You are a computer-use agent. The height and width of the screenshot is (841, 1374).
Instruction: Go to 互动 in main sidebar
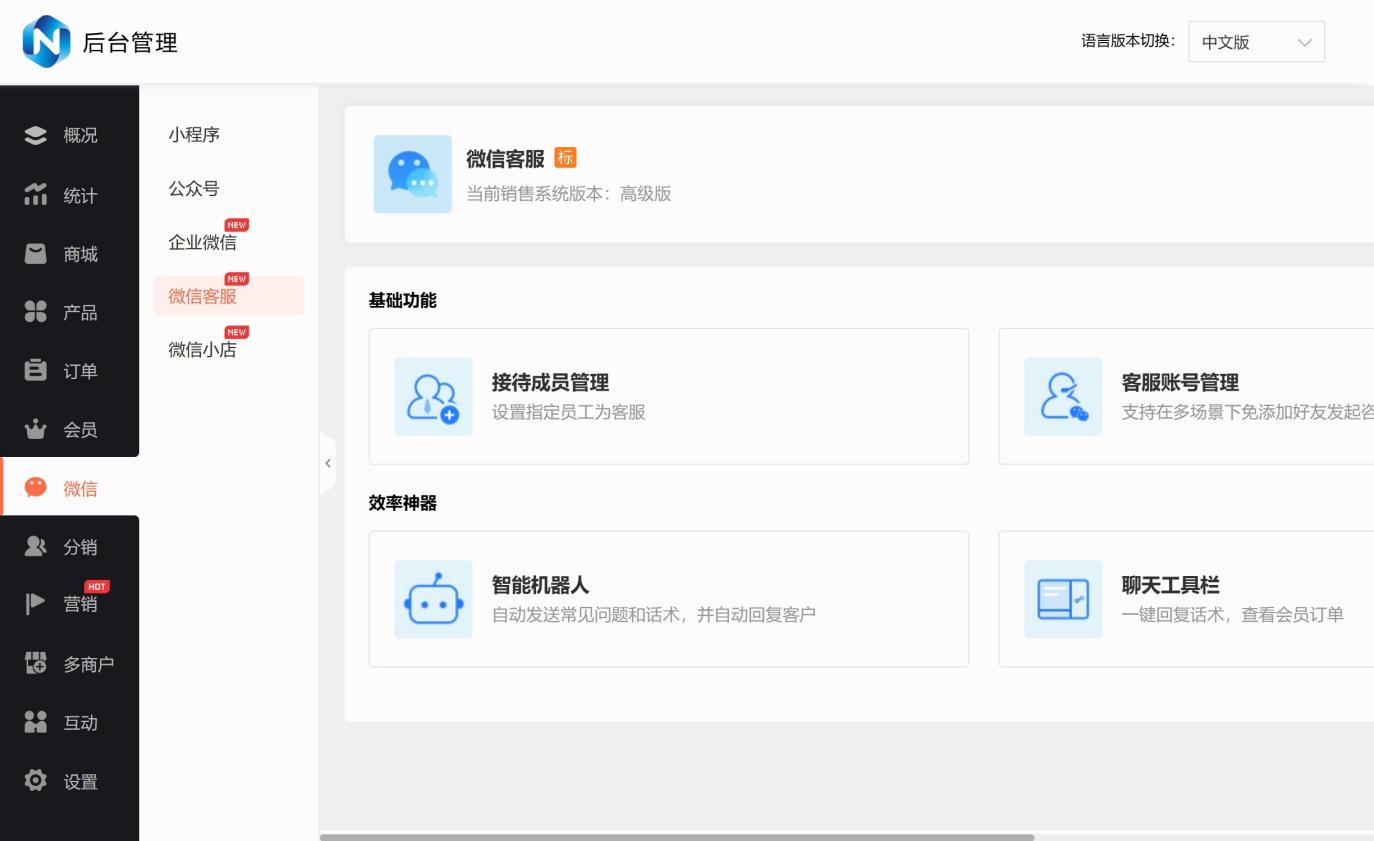tap(69, 723)
